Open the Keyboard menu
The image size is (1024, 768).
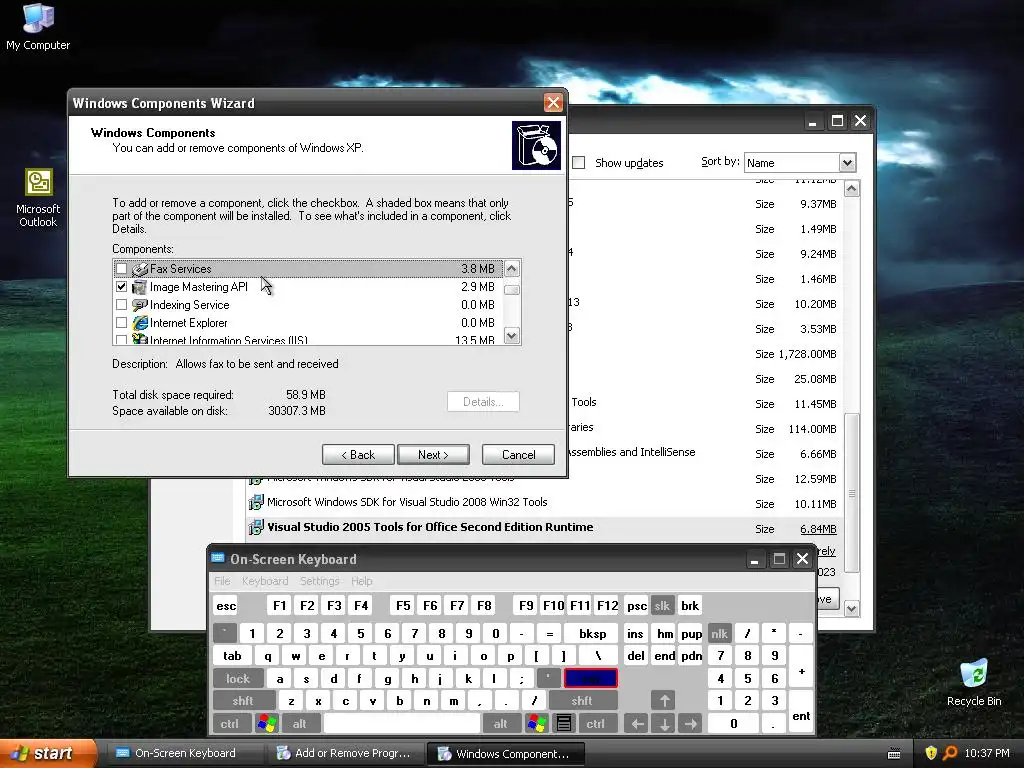coord(264,581)
